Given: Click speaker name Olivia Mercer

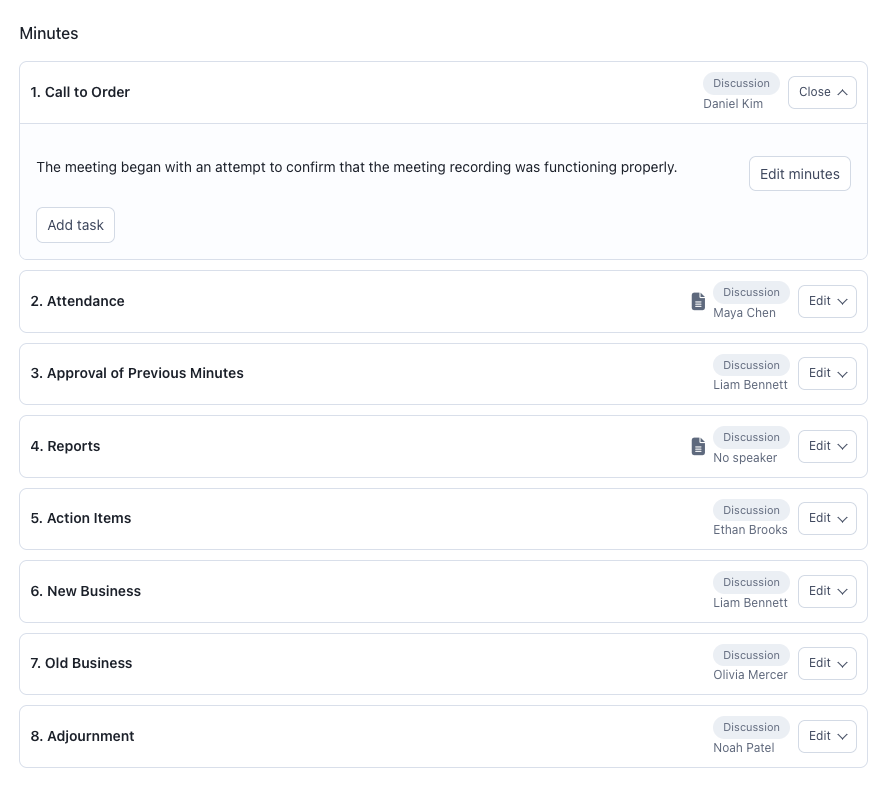Looking at the screenshot, I should pyautogui.click(x=750, y=675).
